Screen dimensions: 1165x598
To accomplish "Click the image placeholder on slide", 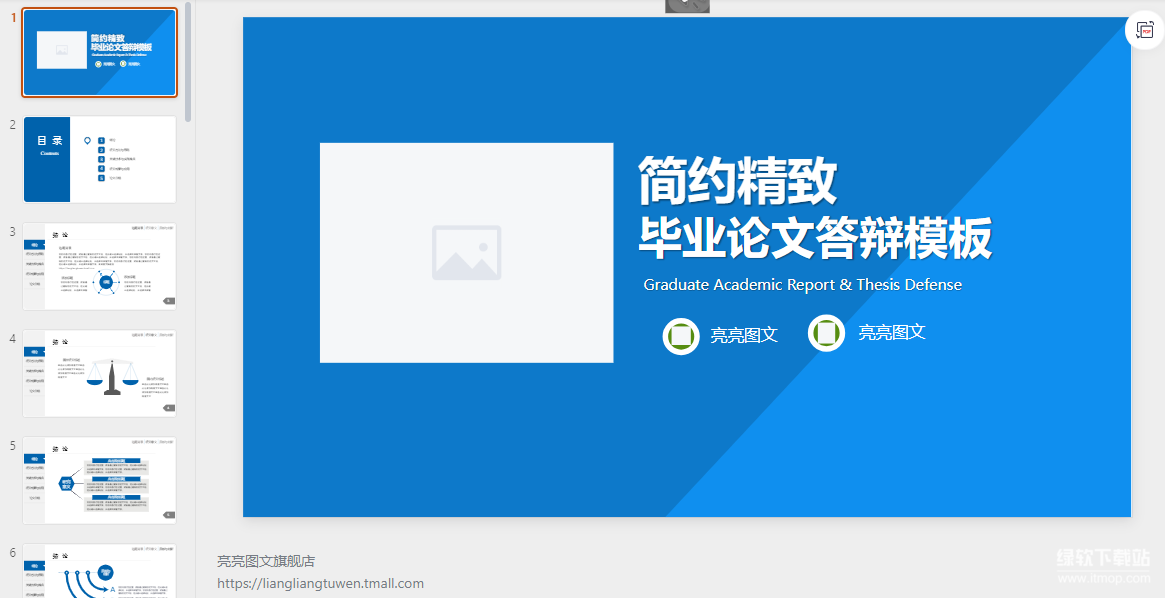I will (467, 253).
